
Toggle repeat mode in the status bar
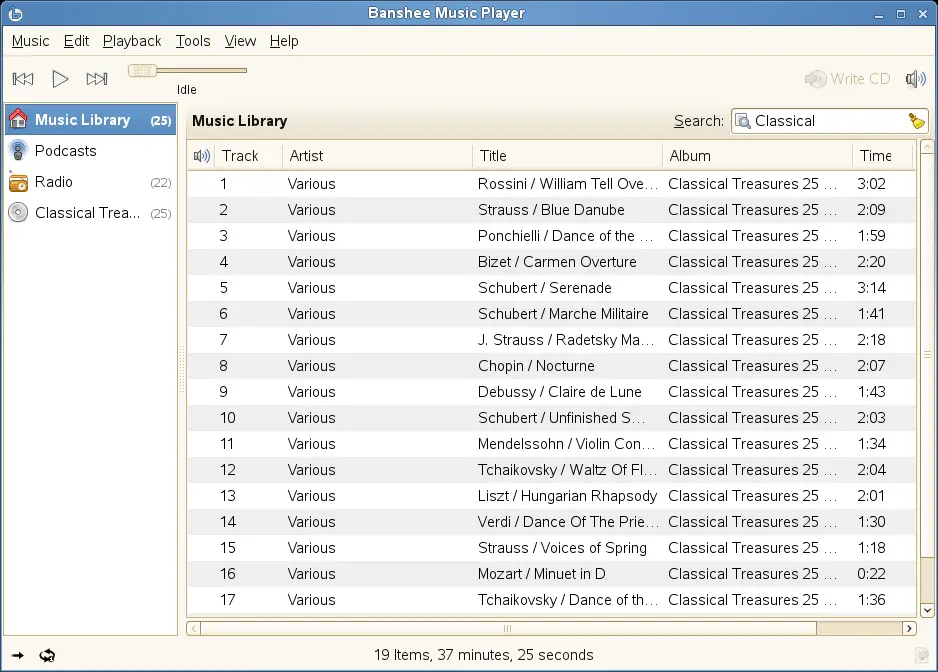point(46,656)
